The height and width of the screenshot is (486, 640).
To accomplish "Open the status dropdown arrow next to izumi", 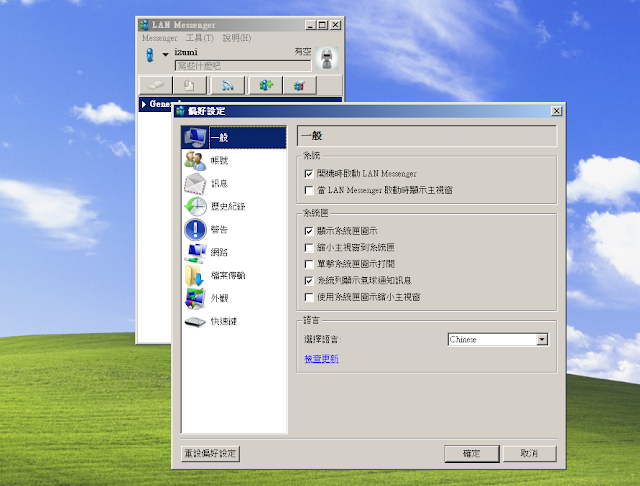I will tap(165, 54).
